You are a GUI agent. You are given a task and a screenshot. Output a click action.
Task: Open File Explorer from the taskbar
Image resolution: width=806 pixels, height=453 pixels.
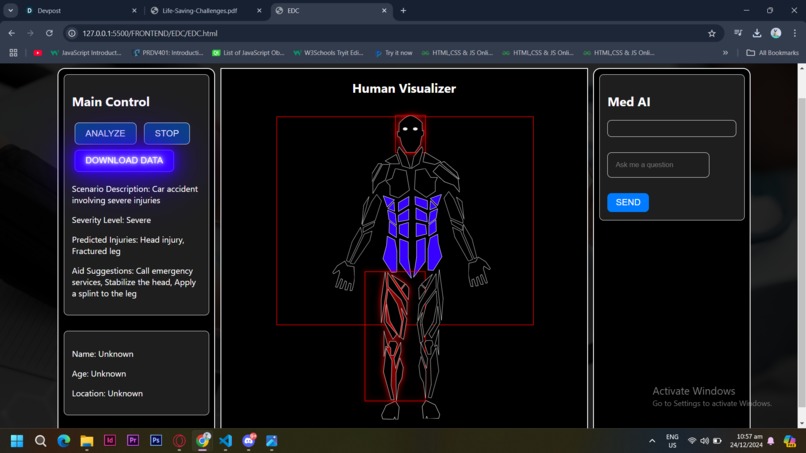pyautogui.click(x=87, y=441)
